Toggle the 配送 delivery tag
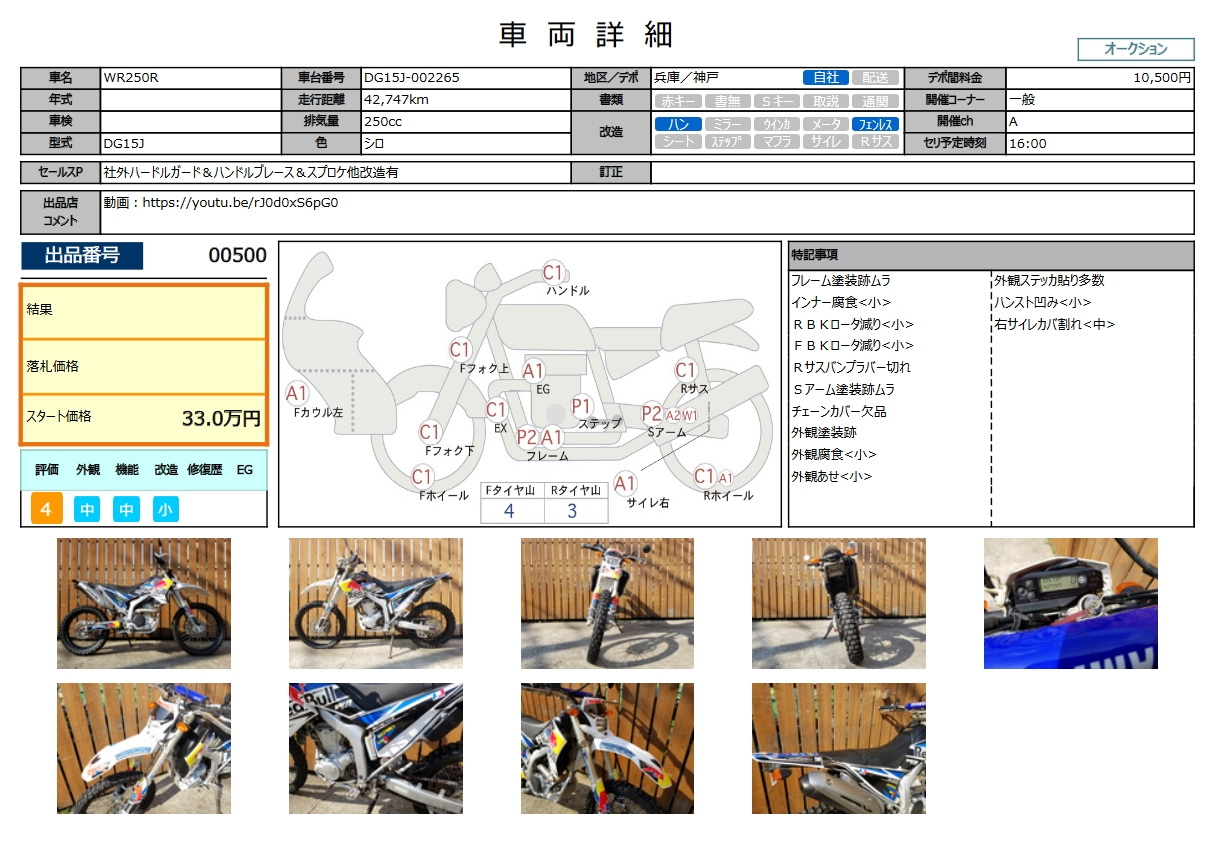The height and width of the screenshot is (855, 1217). point(875,78)
